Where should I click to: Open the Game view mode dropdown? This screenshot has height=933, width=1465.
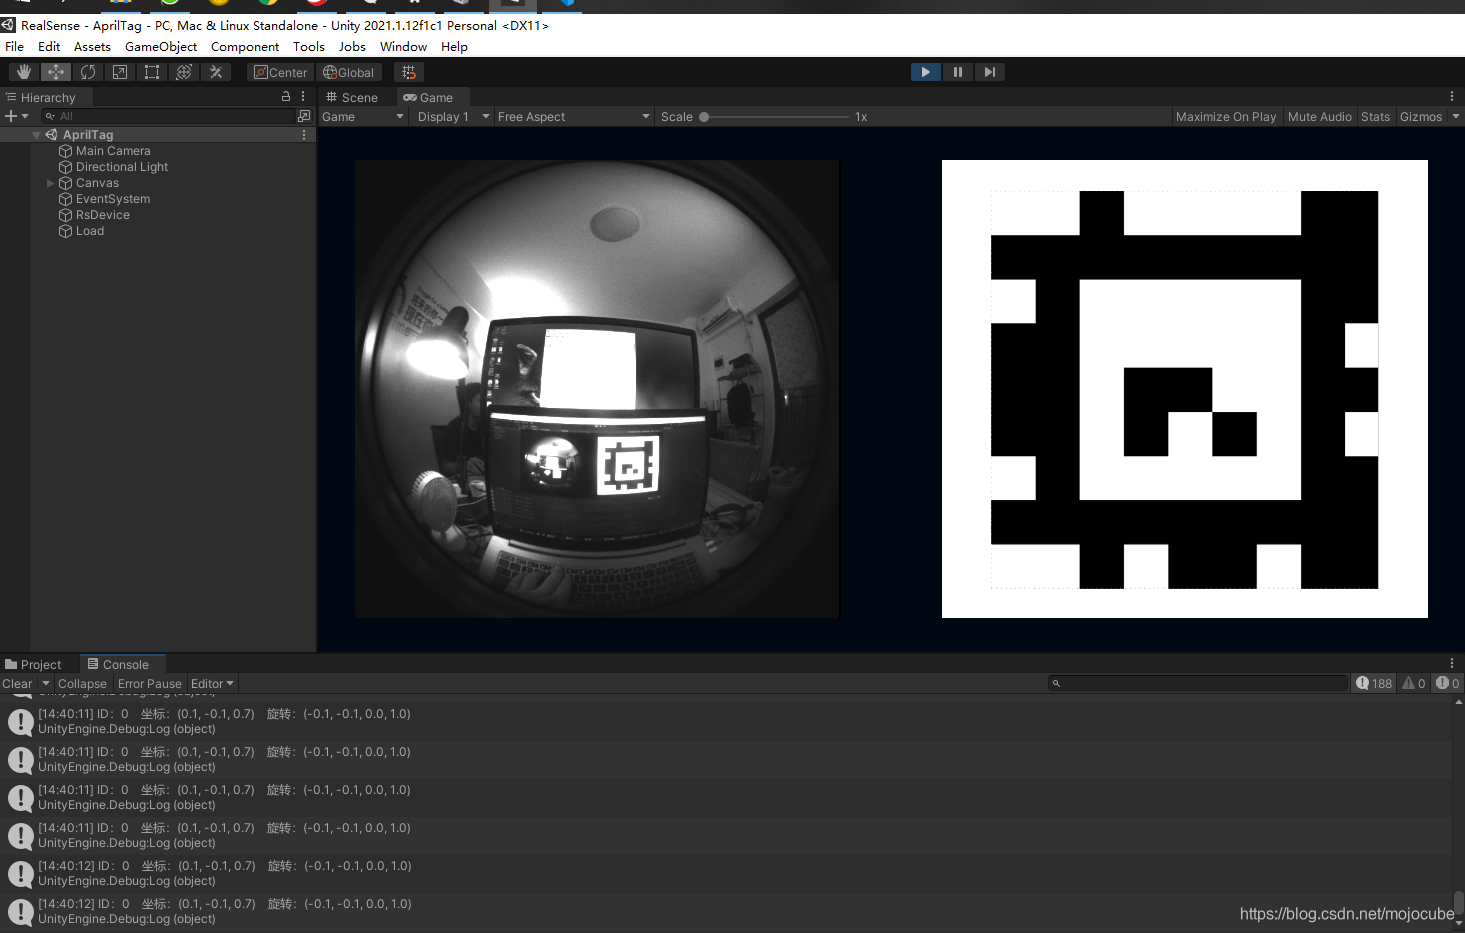[x=363, y=117]
